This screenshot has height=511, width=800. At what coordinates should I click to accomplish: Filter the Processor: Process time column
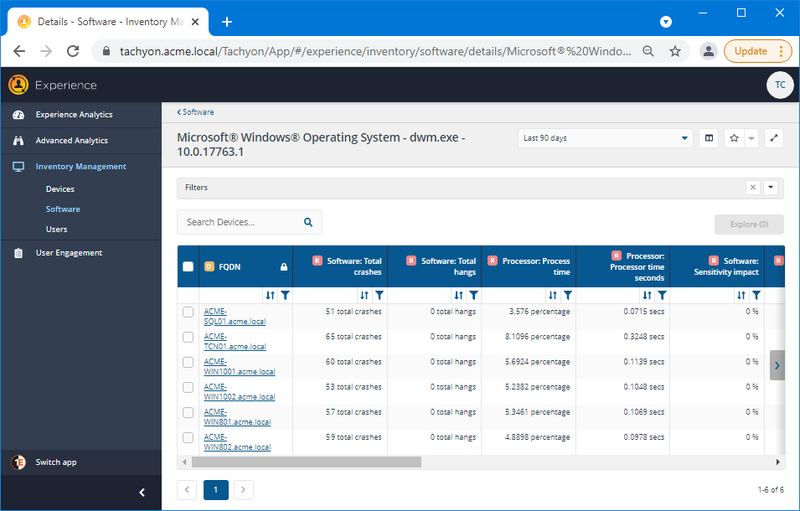(568, 295)
